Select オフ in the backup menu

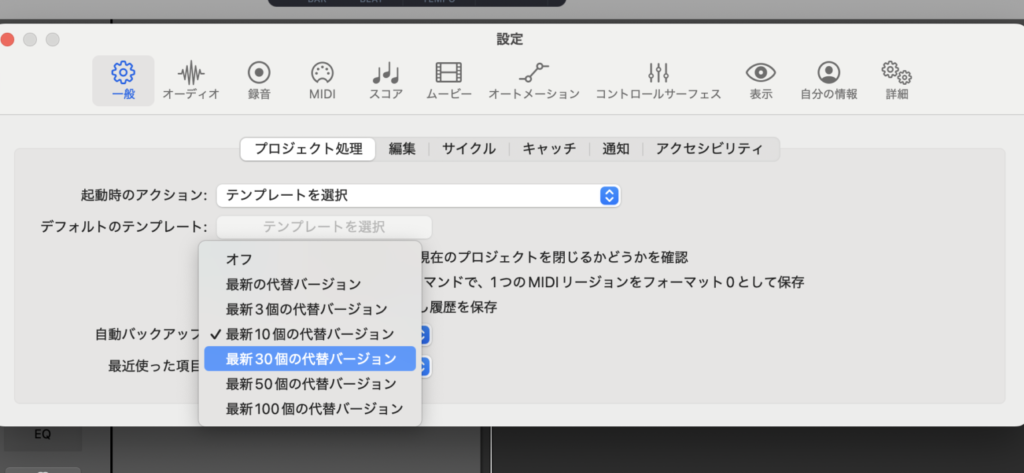tap(310, 259)
